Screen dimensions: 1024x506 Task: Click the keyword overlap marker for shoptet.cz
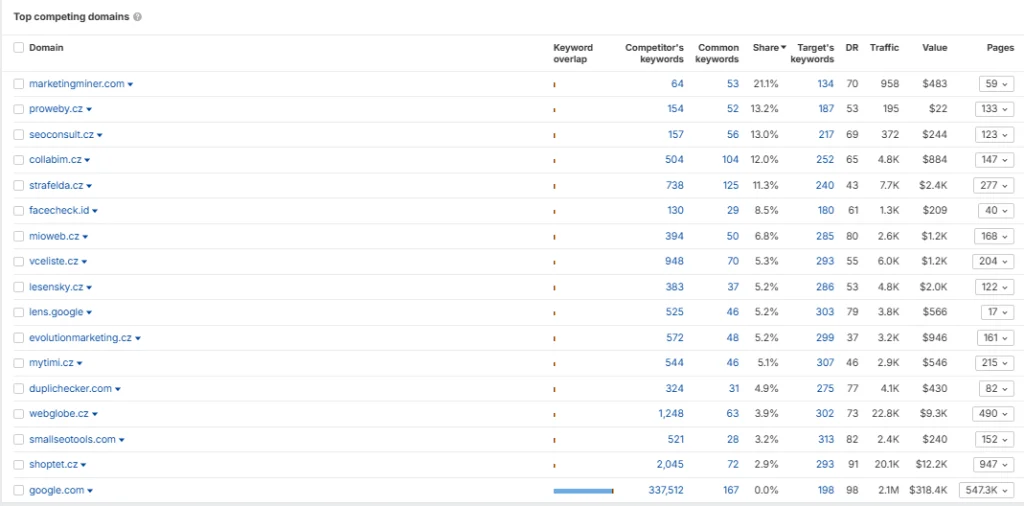(x=554, y=466)
